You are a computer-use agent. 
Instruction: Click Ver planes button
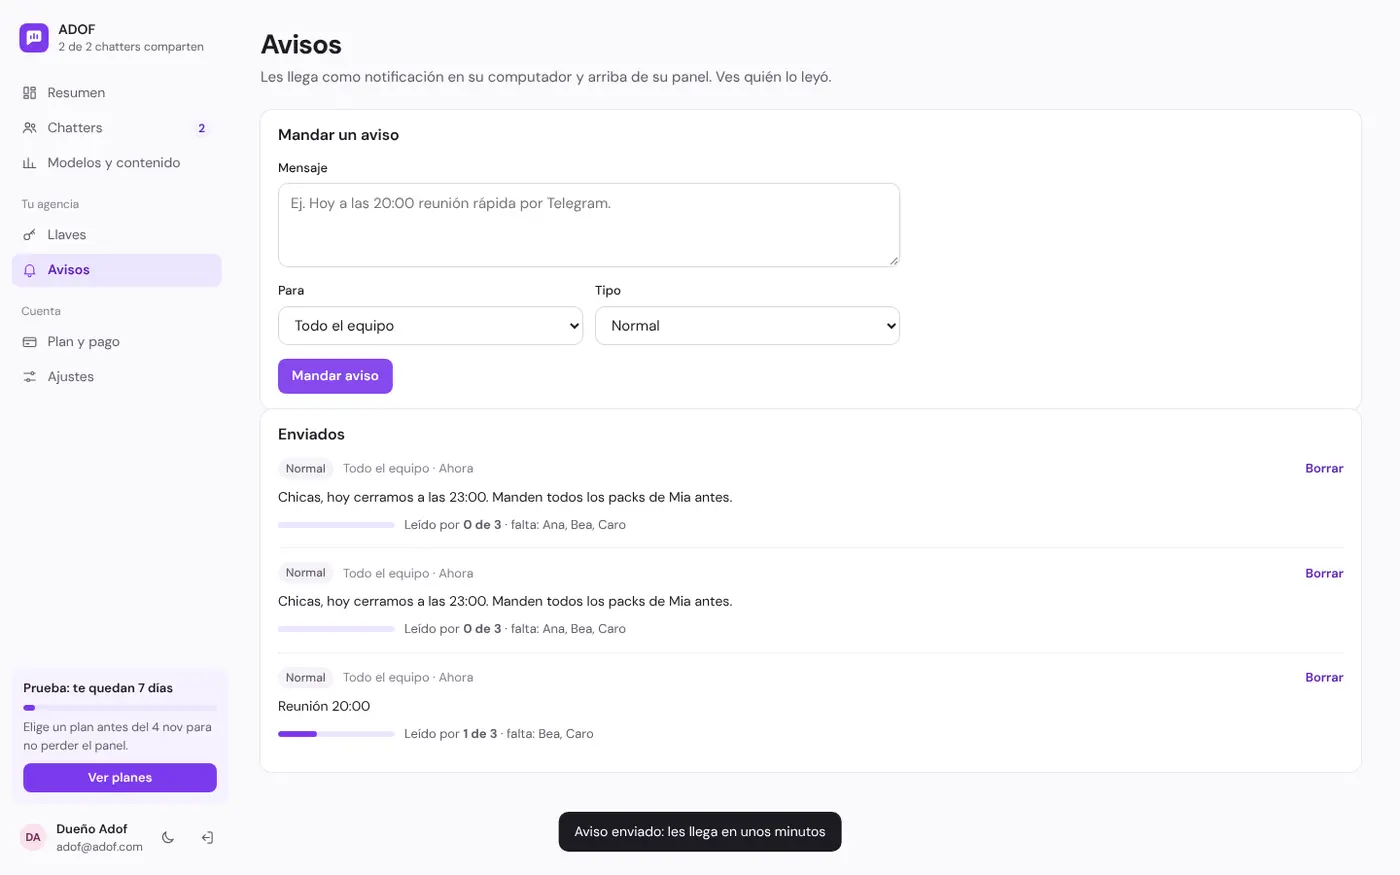120,778
